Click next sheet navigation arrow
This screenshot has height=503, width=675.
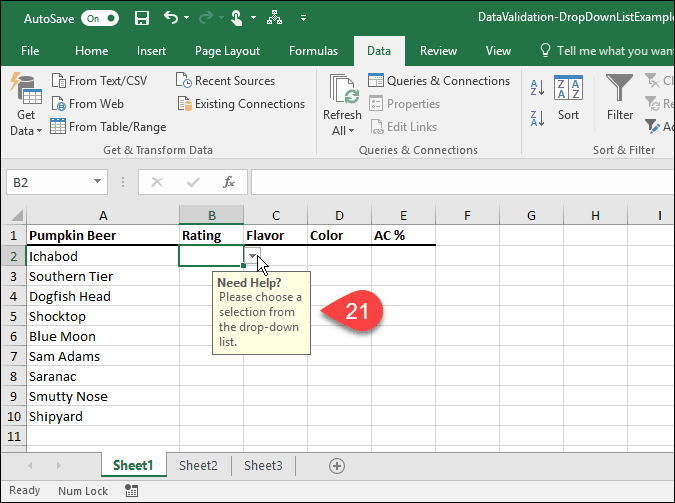(x=59, y=466)
